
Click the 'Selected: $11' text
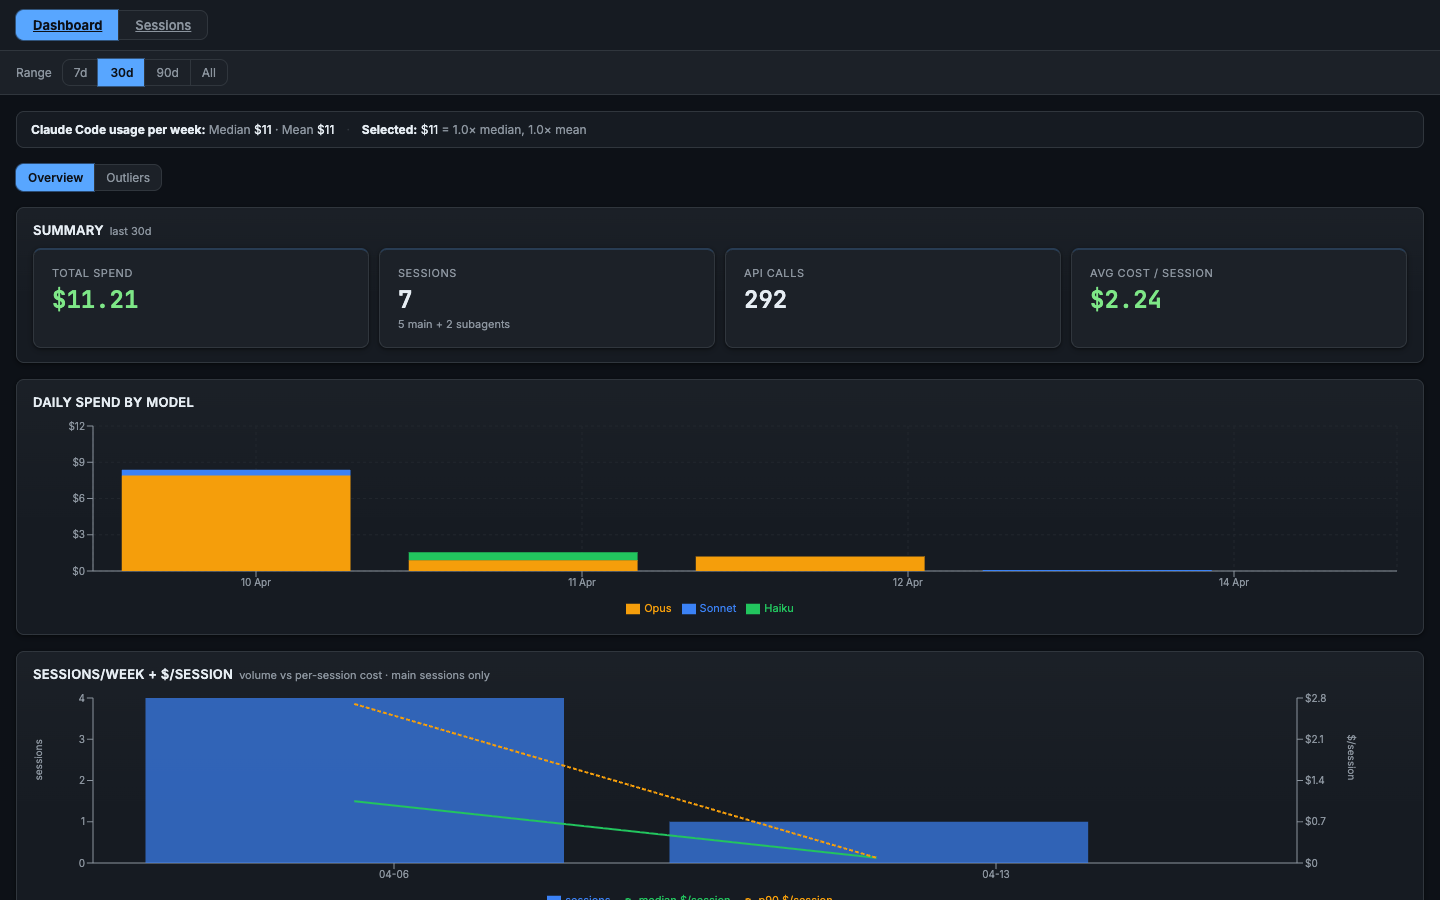[400, 130]
